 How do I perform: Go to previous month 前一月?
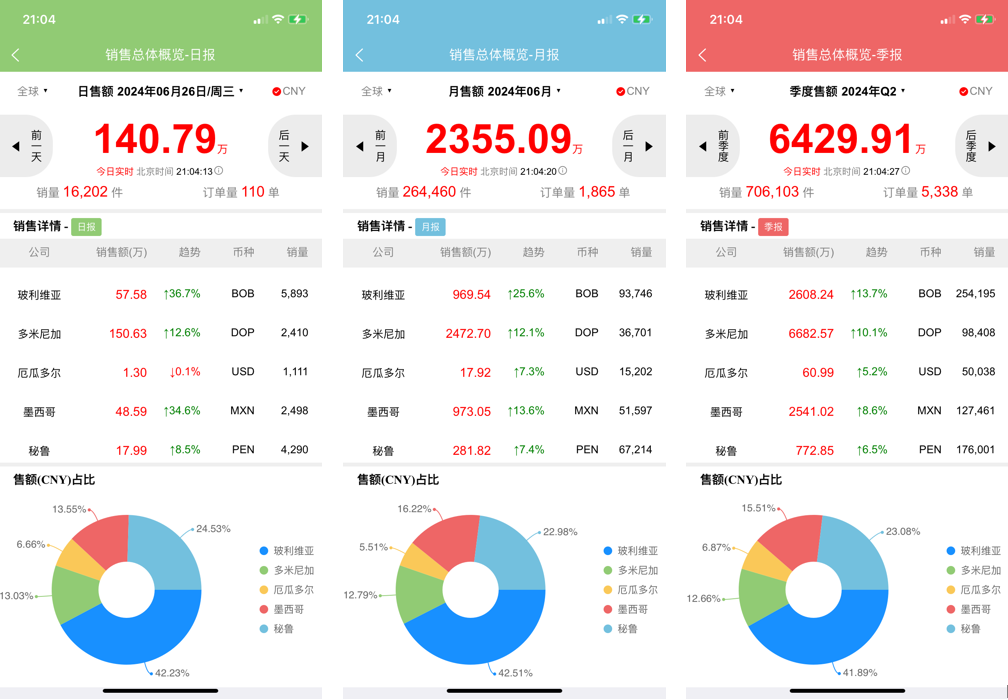pyautogui.click(x=370, y=146)
